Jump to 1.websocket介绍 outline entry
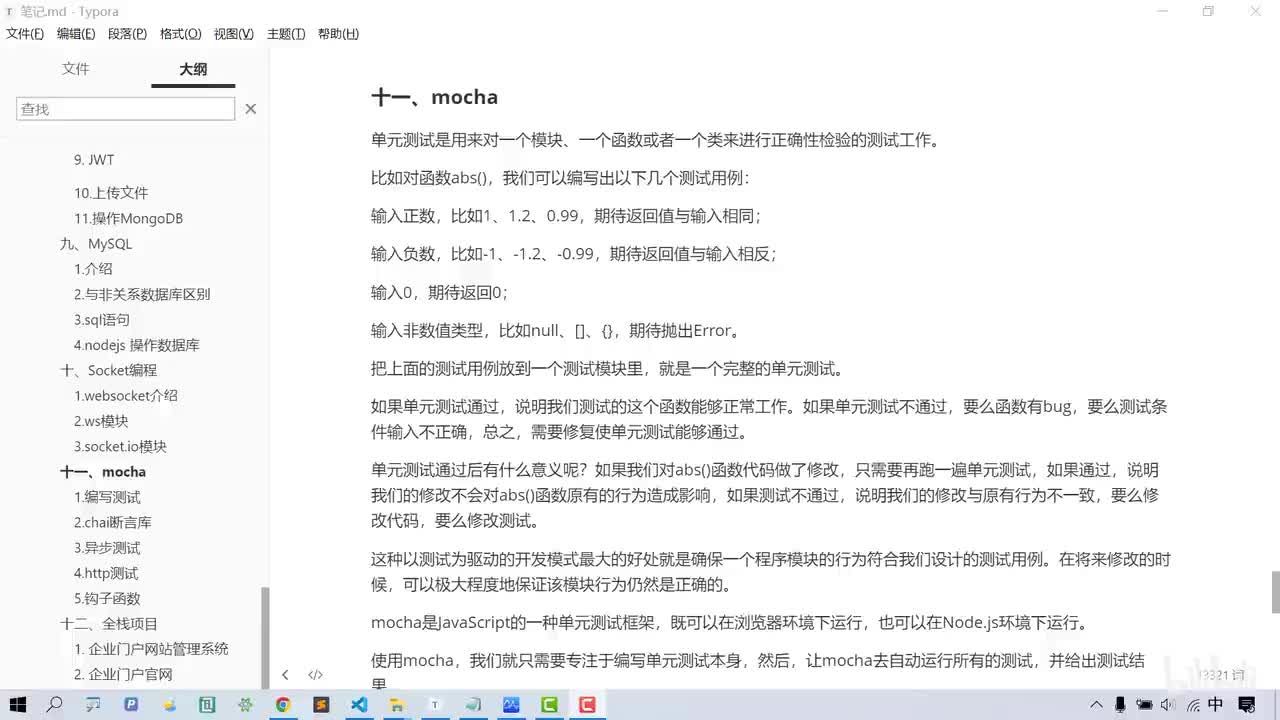This screenshot has height=720, width=1280. pos(126,395)
